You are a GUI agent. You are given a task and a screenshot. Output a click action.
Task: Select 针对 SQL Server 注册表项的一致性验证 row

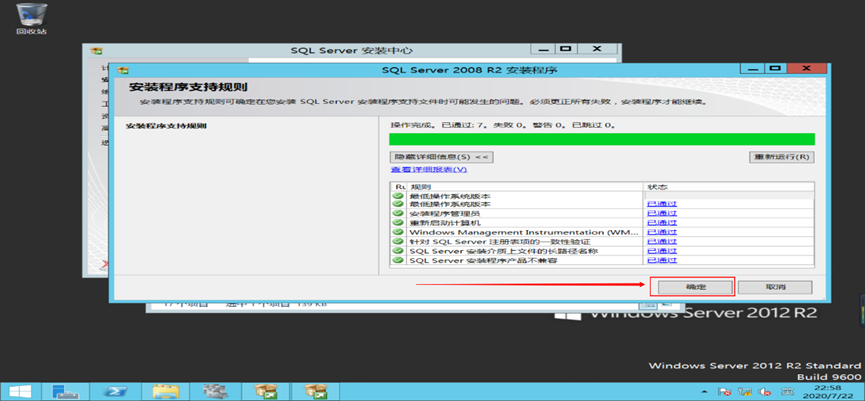601,242
